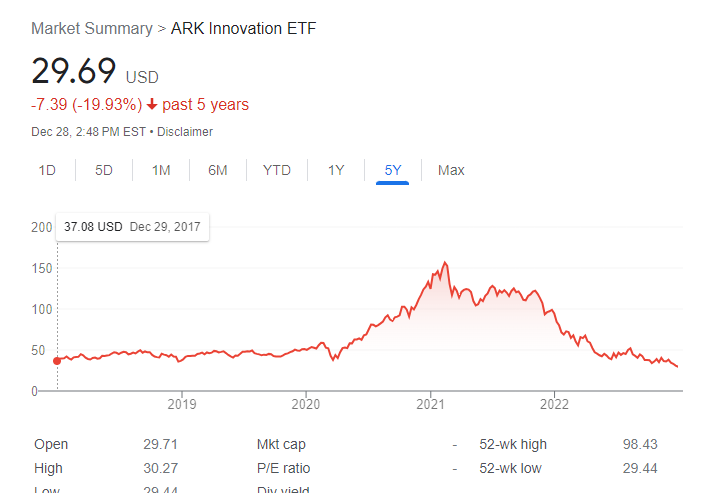This screenshot has width=708, height=493.
Task: Select the 1M time range tab
Action: pos(161,170)
